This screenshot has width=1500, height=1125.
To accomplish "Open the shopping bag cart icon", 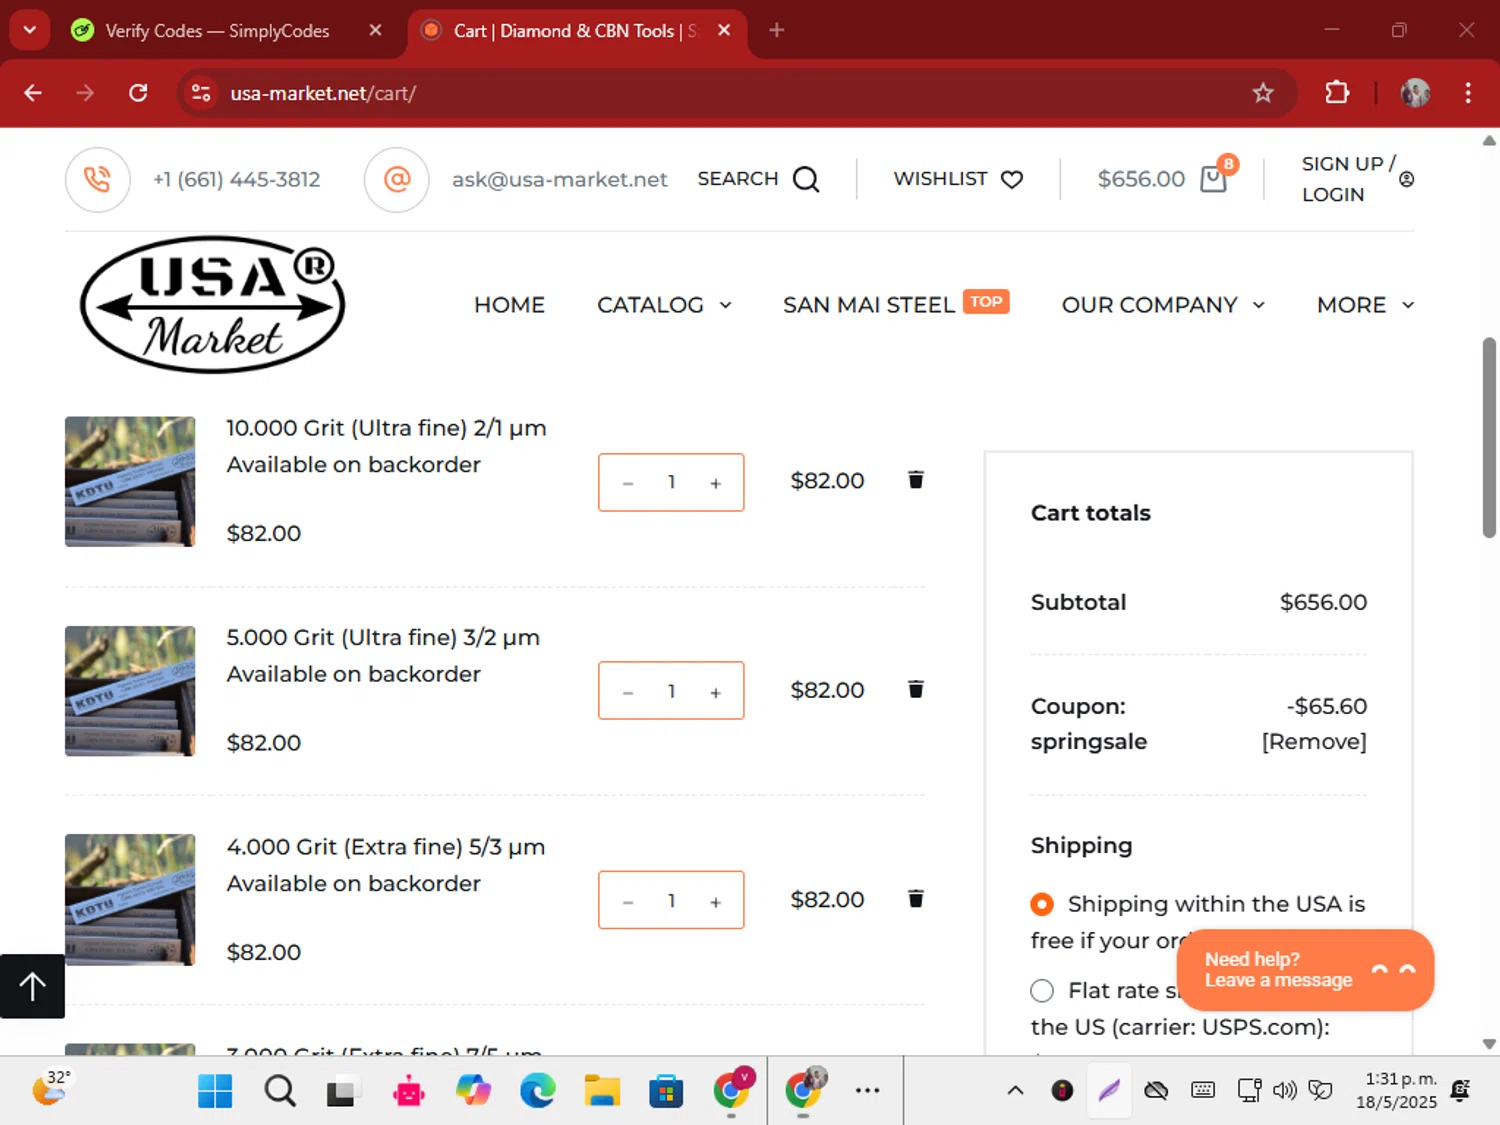I will [x=1213, y=179].
